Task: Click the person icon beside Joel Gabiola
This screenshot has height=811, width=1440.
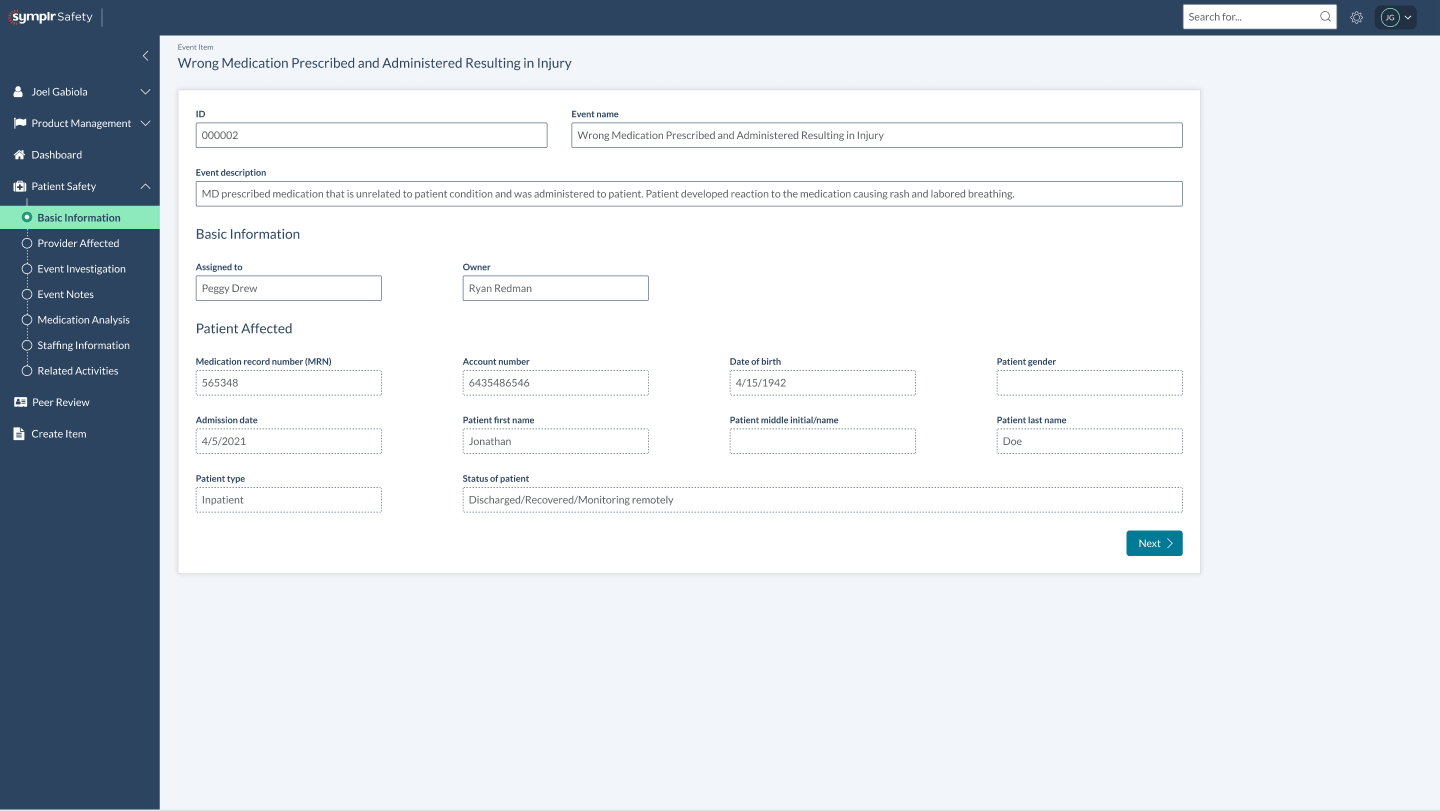Action: [18, 92]
